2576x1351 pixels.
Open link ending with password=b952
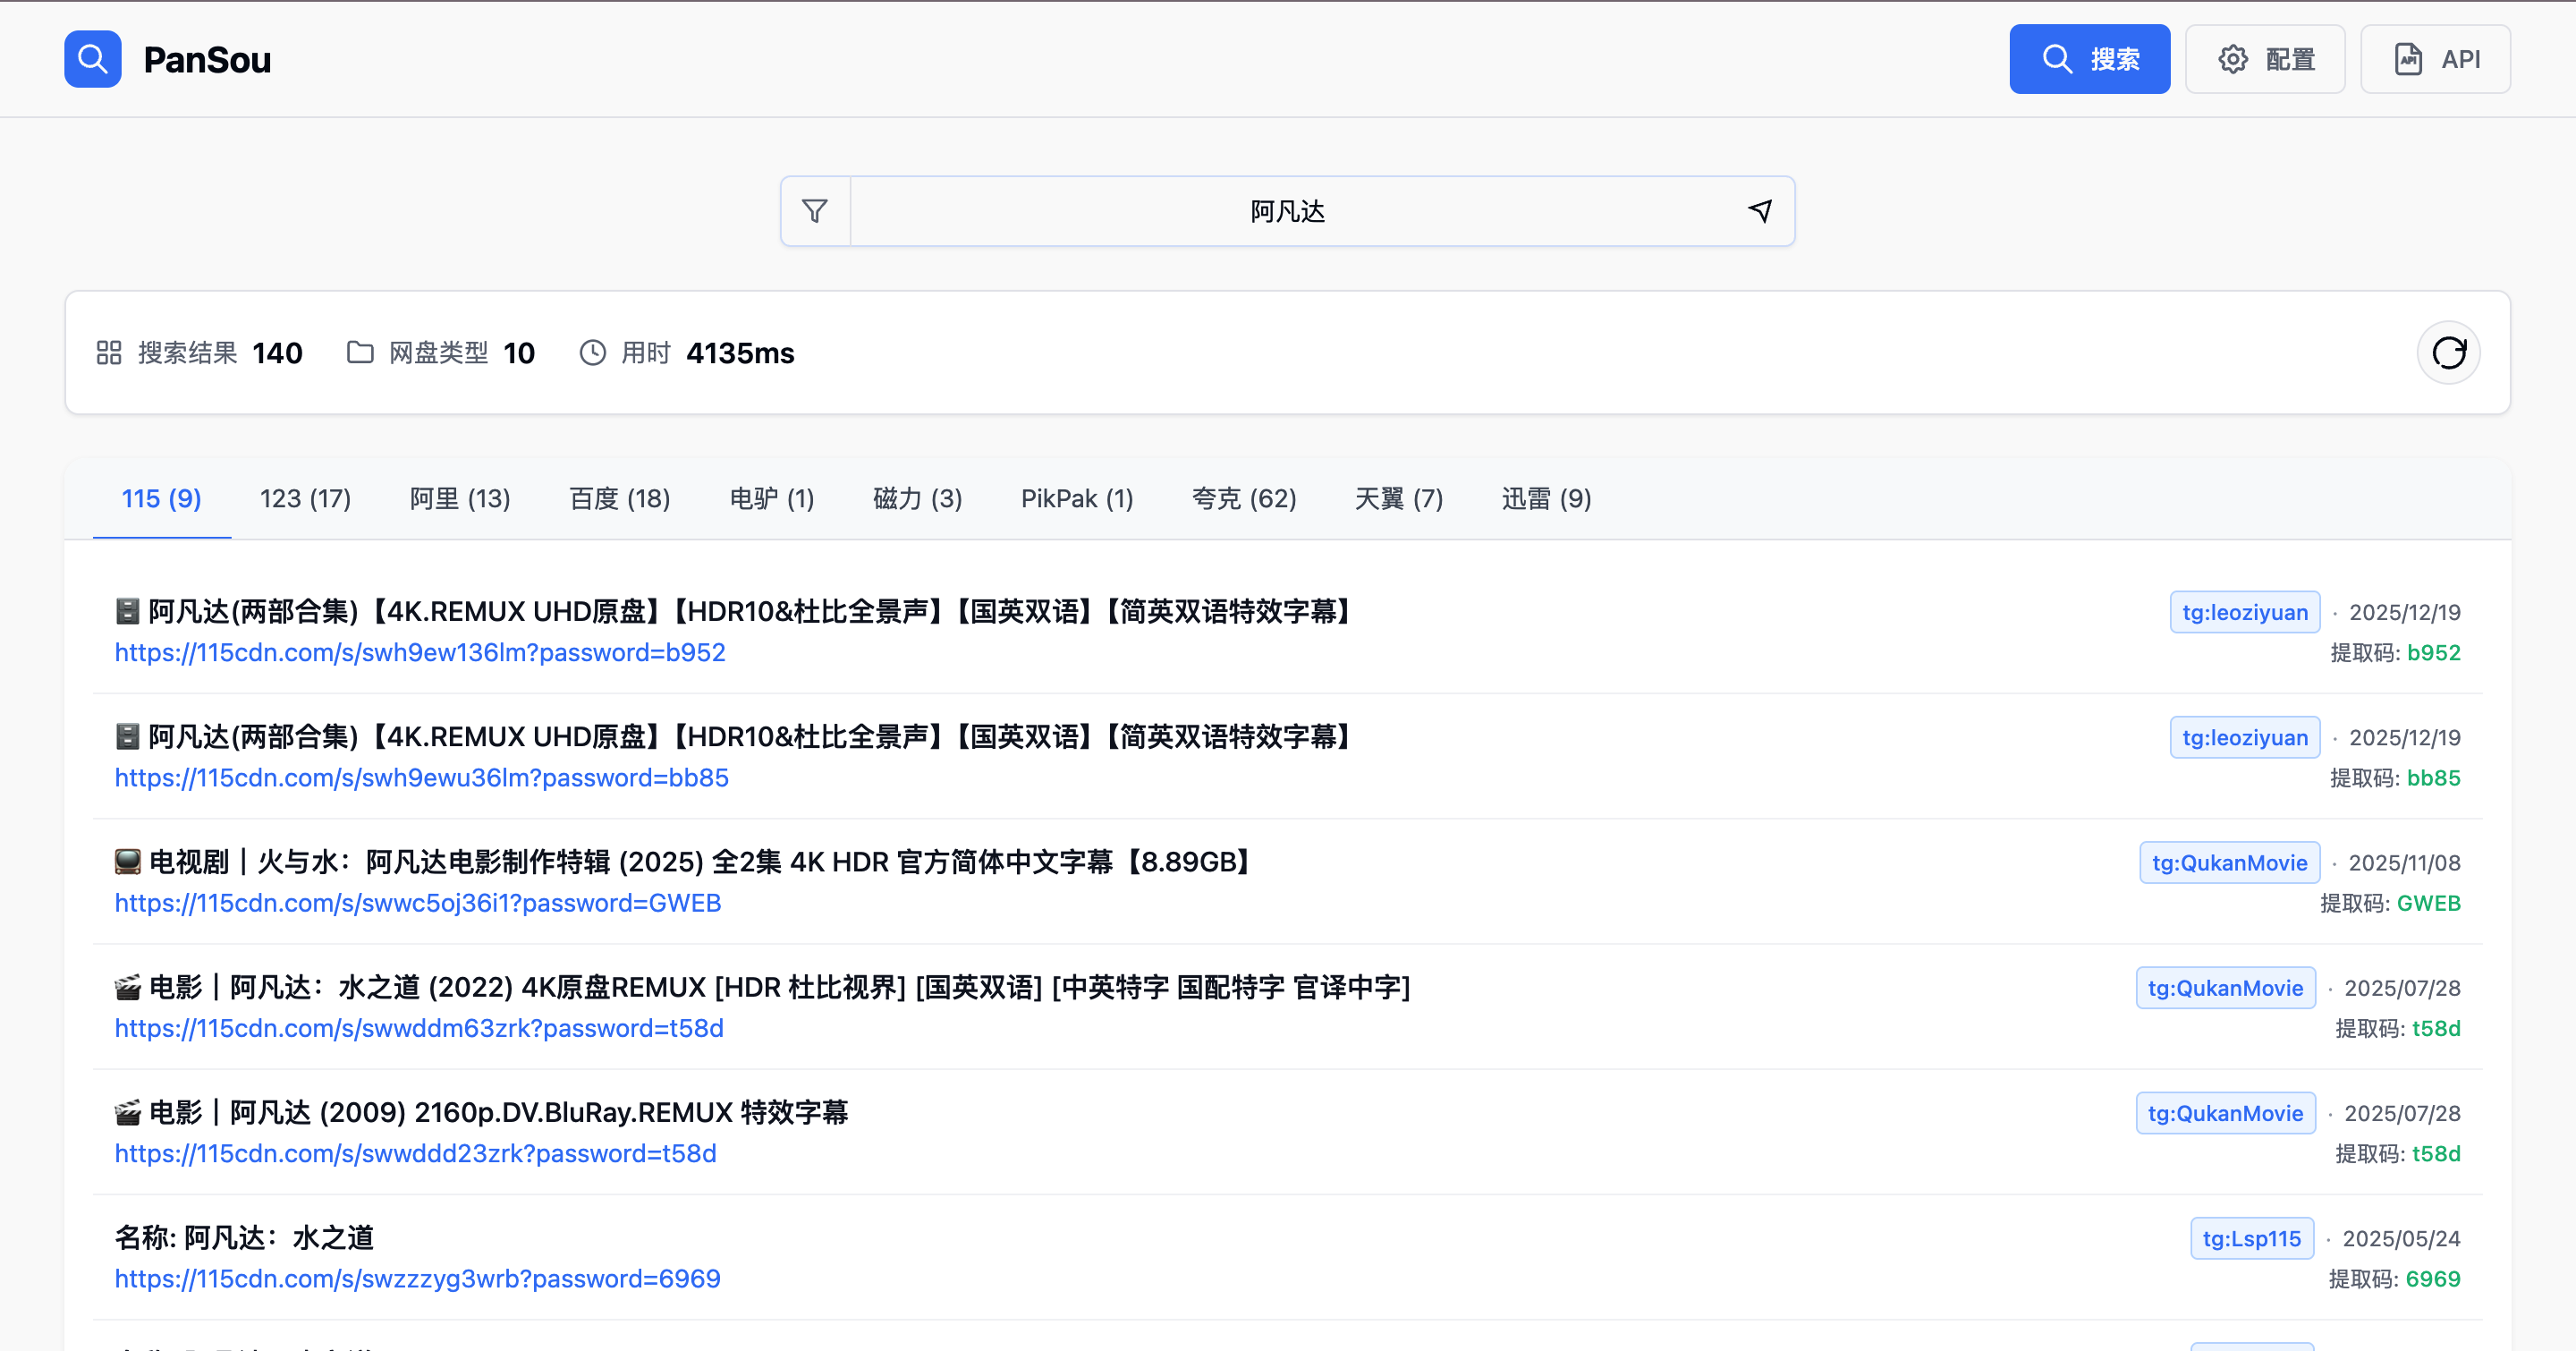420,652
